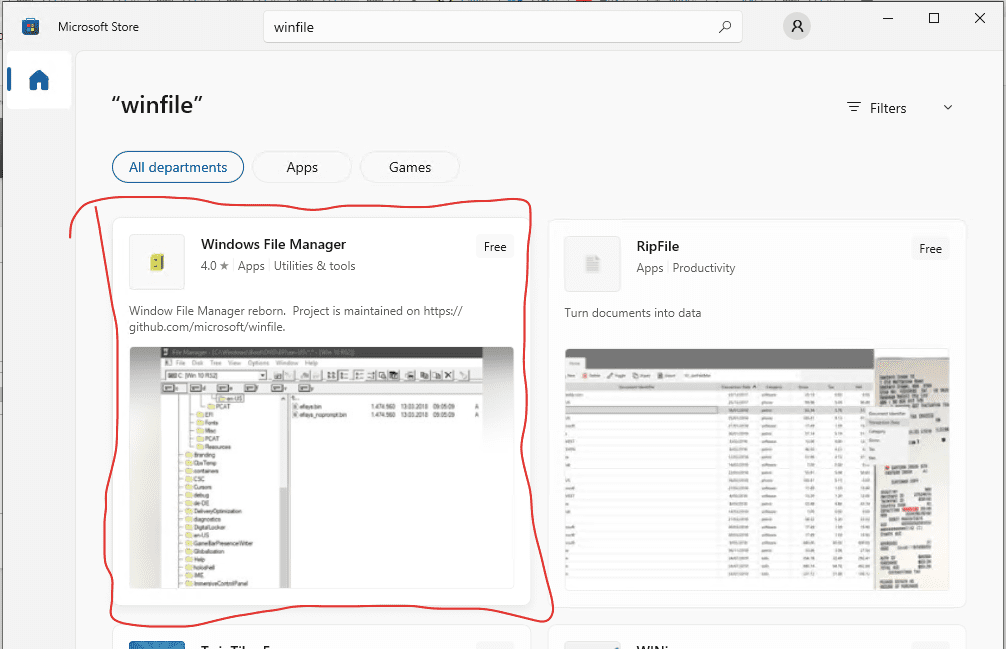This screenshot has width=1006, height=649.
Task: Open the user account profile icon
Action: (x=797, y=26)
